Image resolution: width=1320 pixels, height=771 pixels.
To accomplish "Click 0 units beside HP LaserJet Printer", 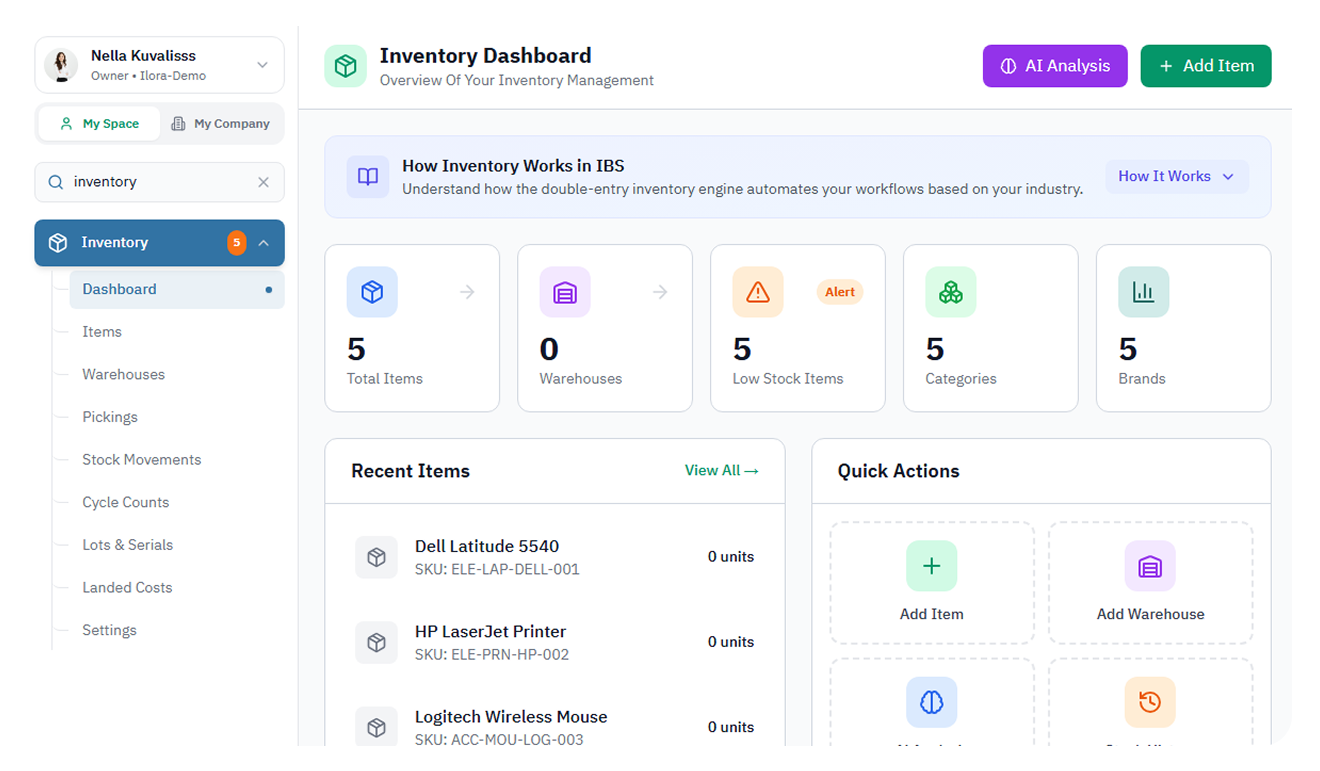I will pos(731,642).
